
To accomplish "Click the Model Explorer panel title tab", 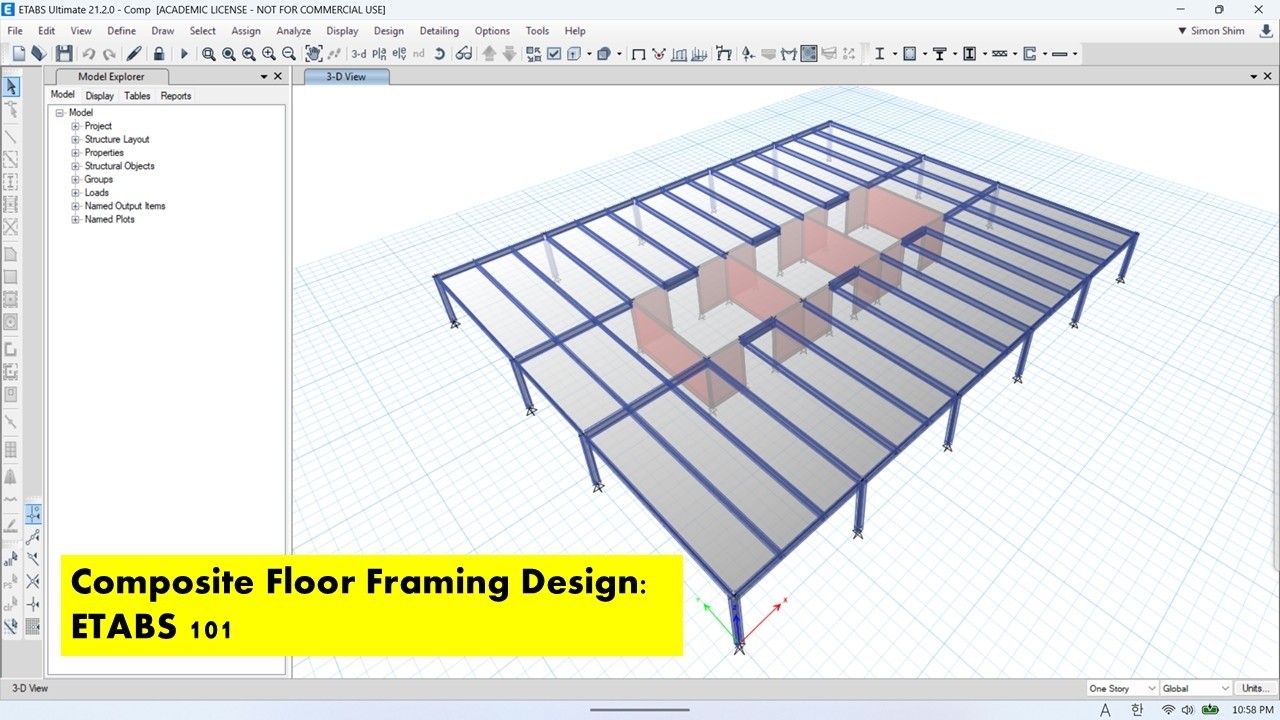I will click(x=111, y=76).
